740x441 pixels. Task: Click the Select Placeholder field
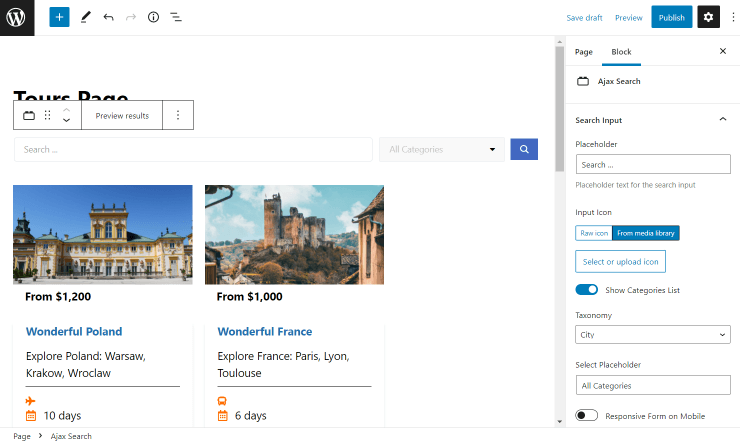653,385
